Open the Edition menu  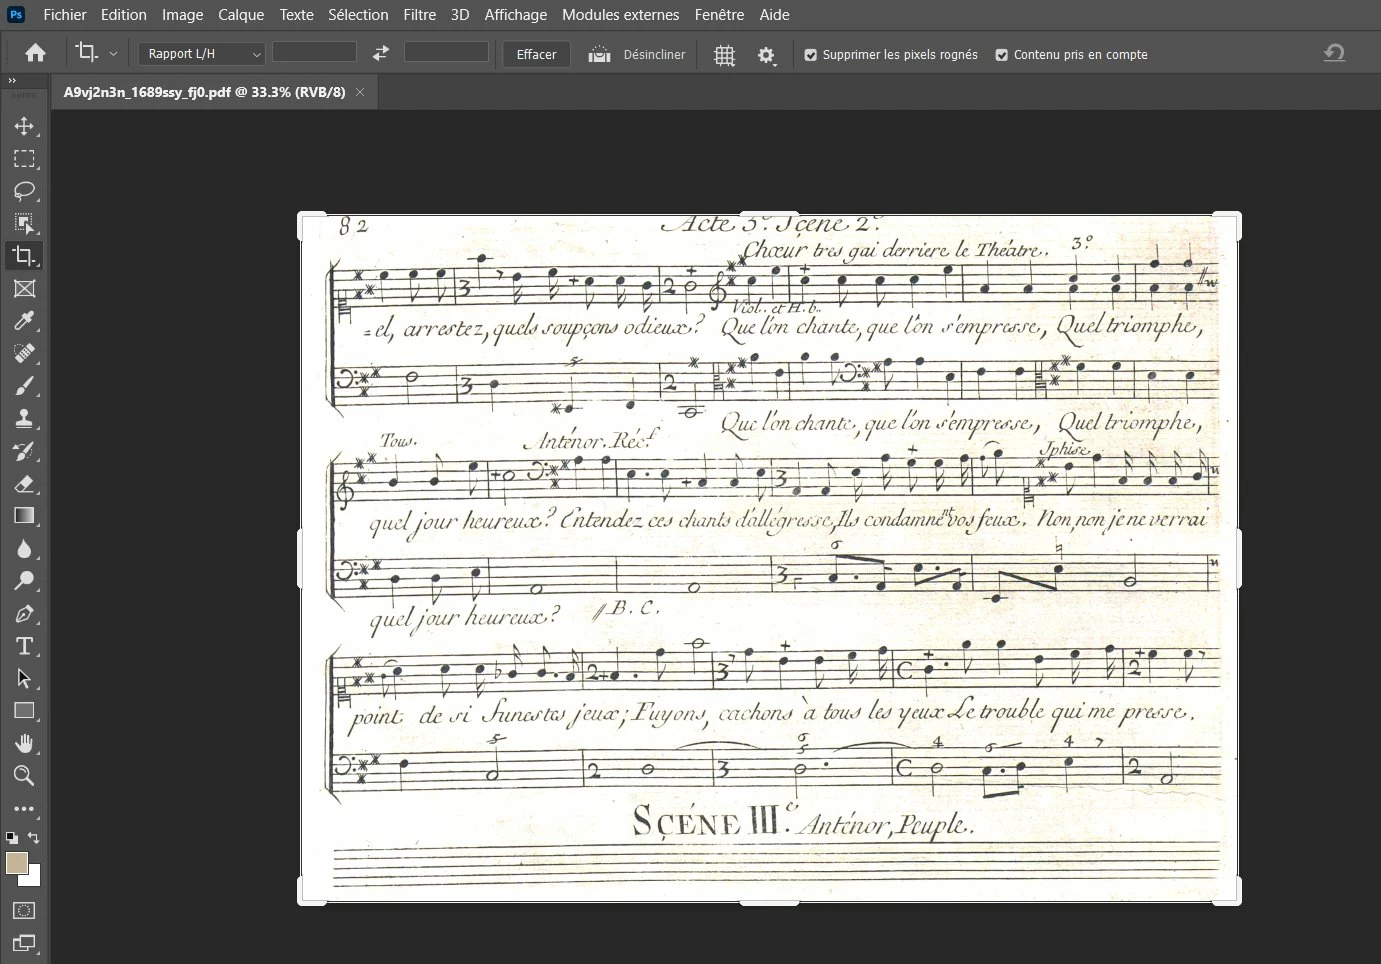coord(124,15)
